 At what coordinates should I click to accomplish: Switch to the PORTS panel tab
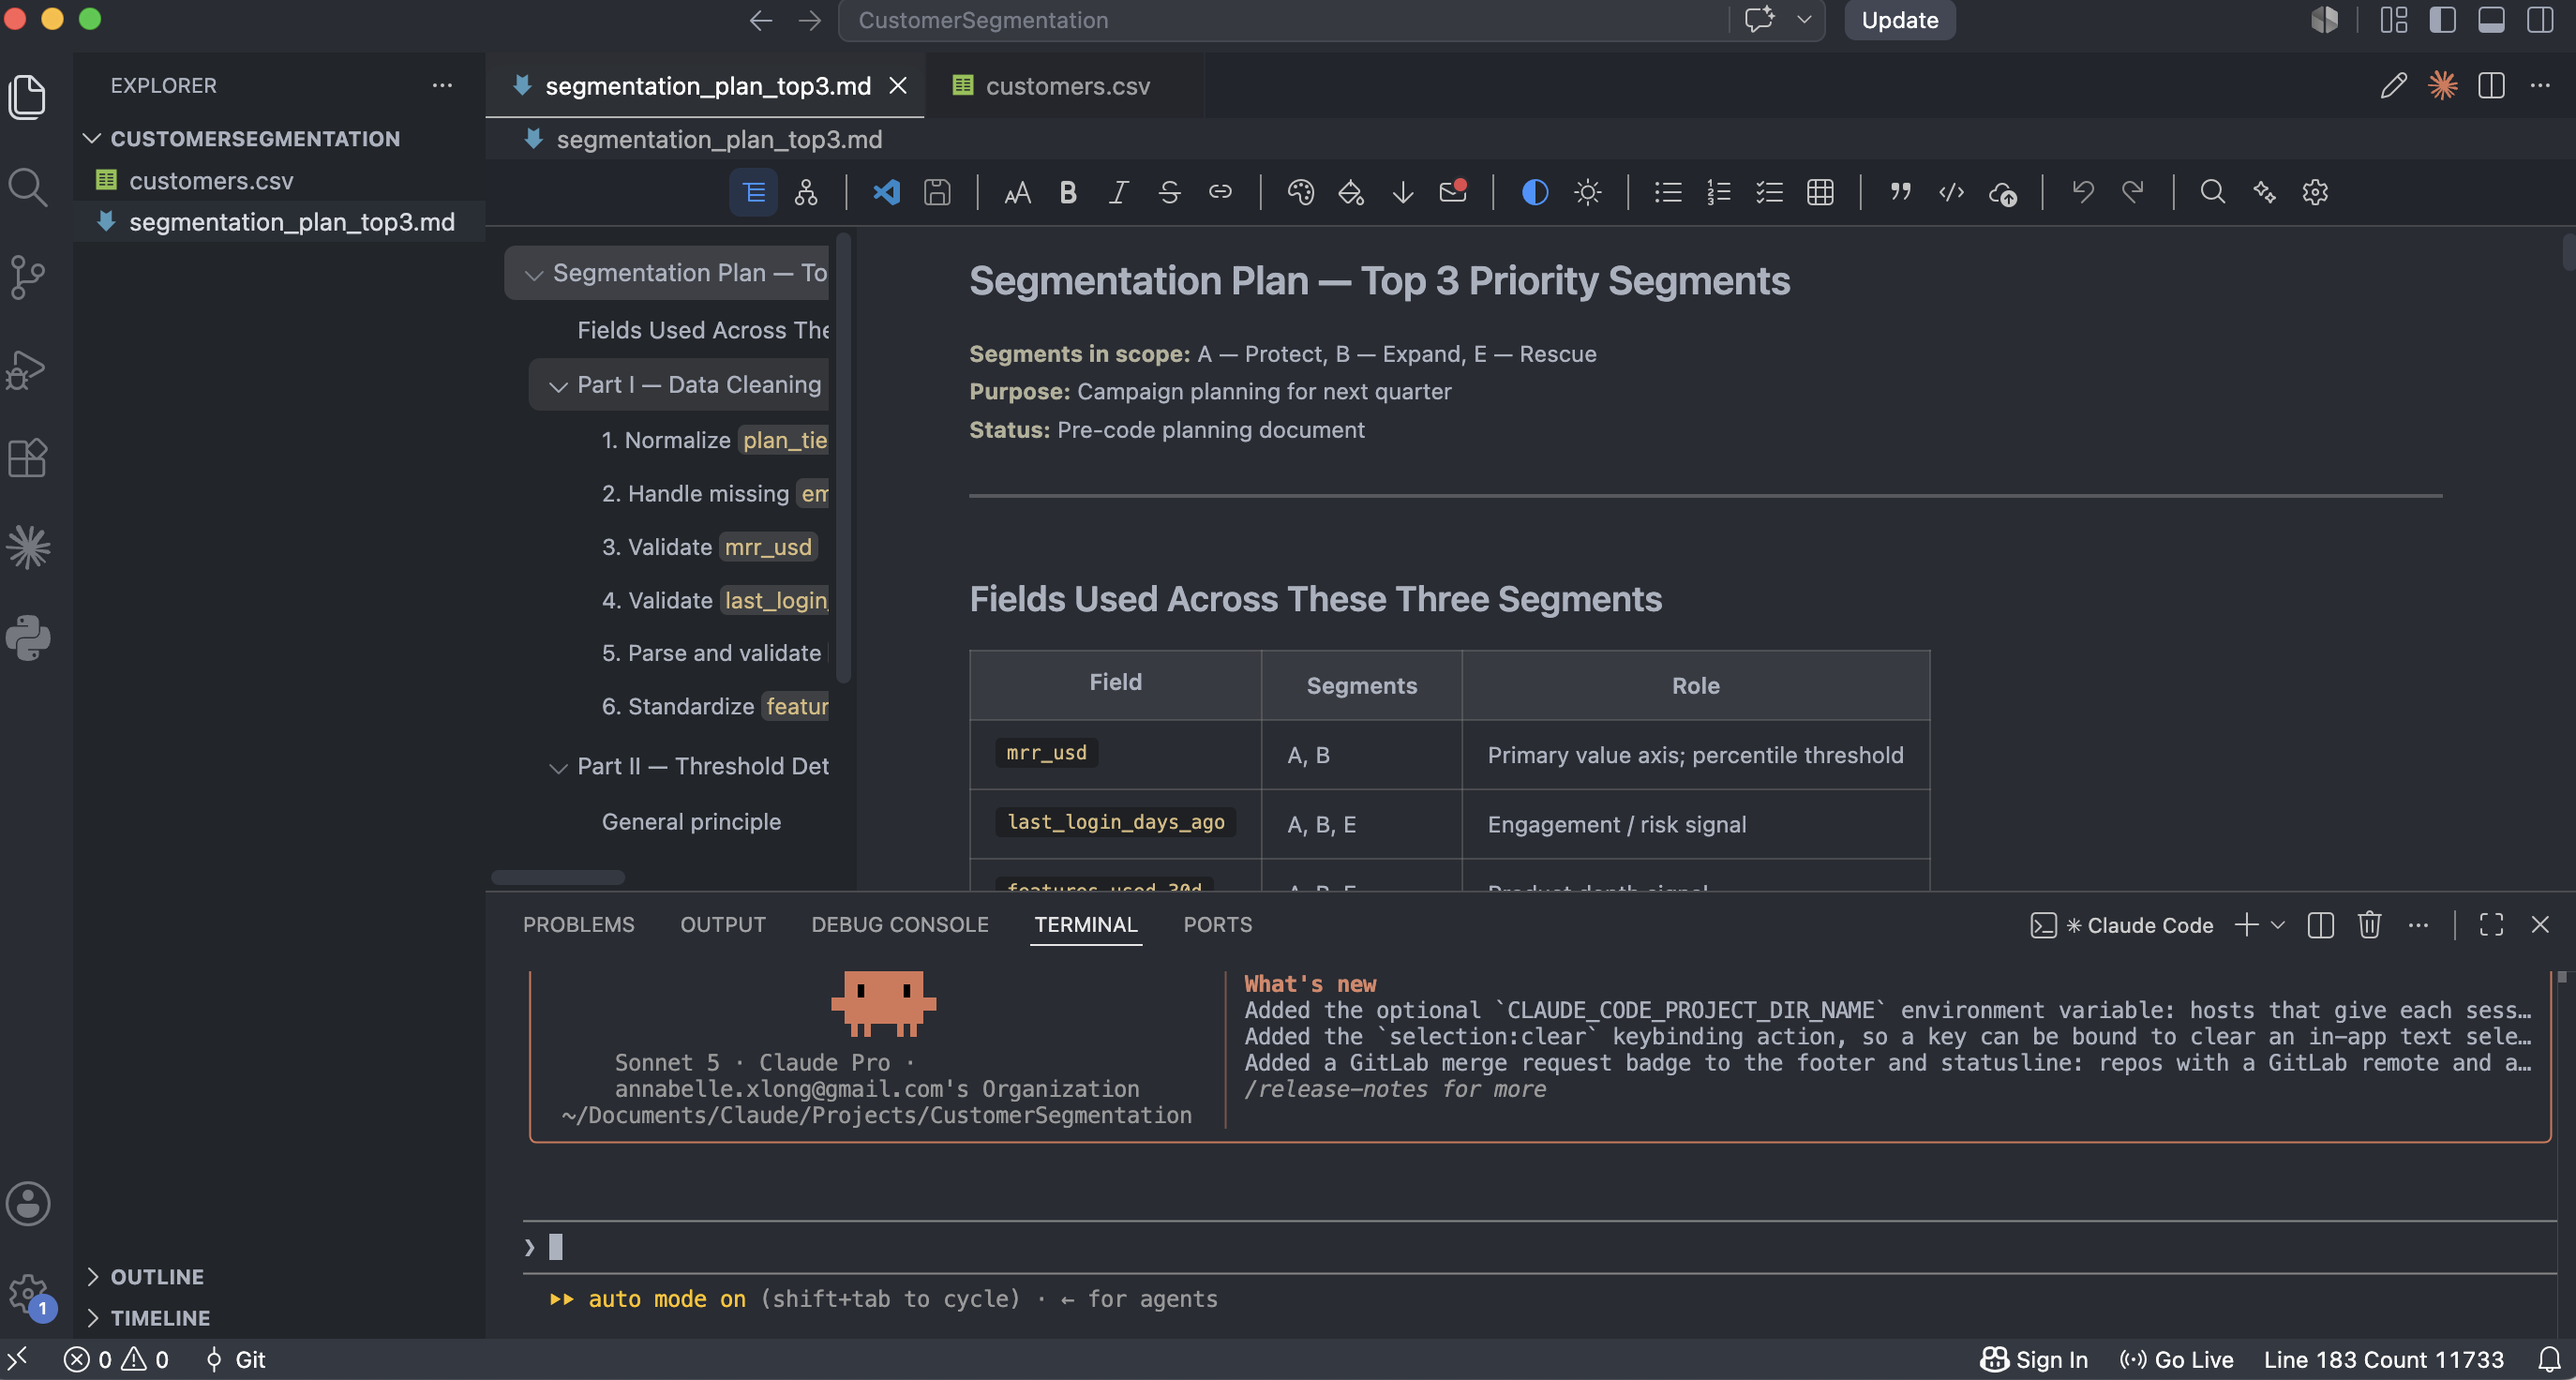(1217, 925)
